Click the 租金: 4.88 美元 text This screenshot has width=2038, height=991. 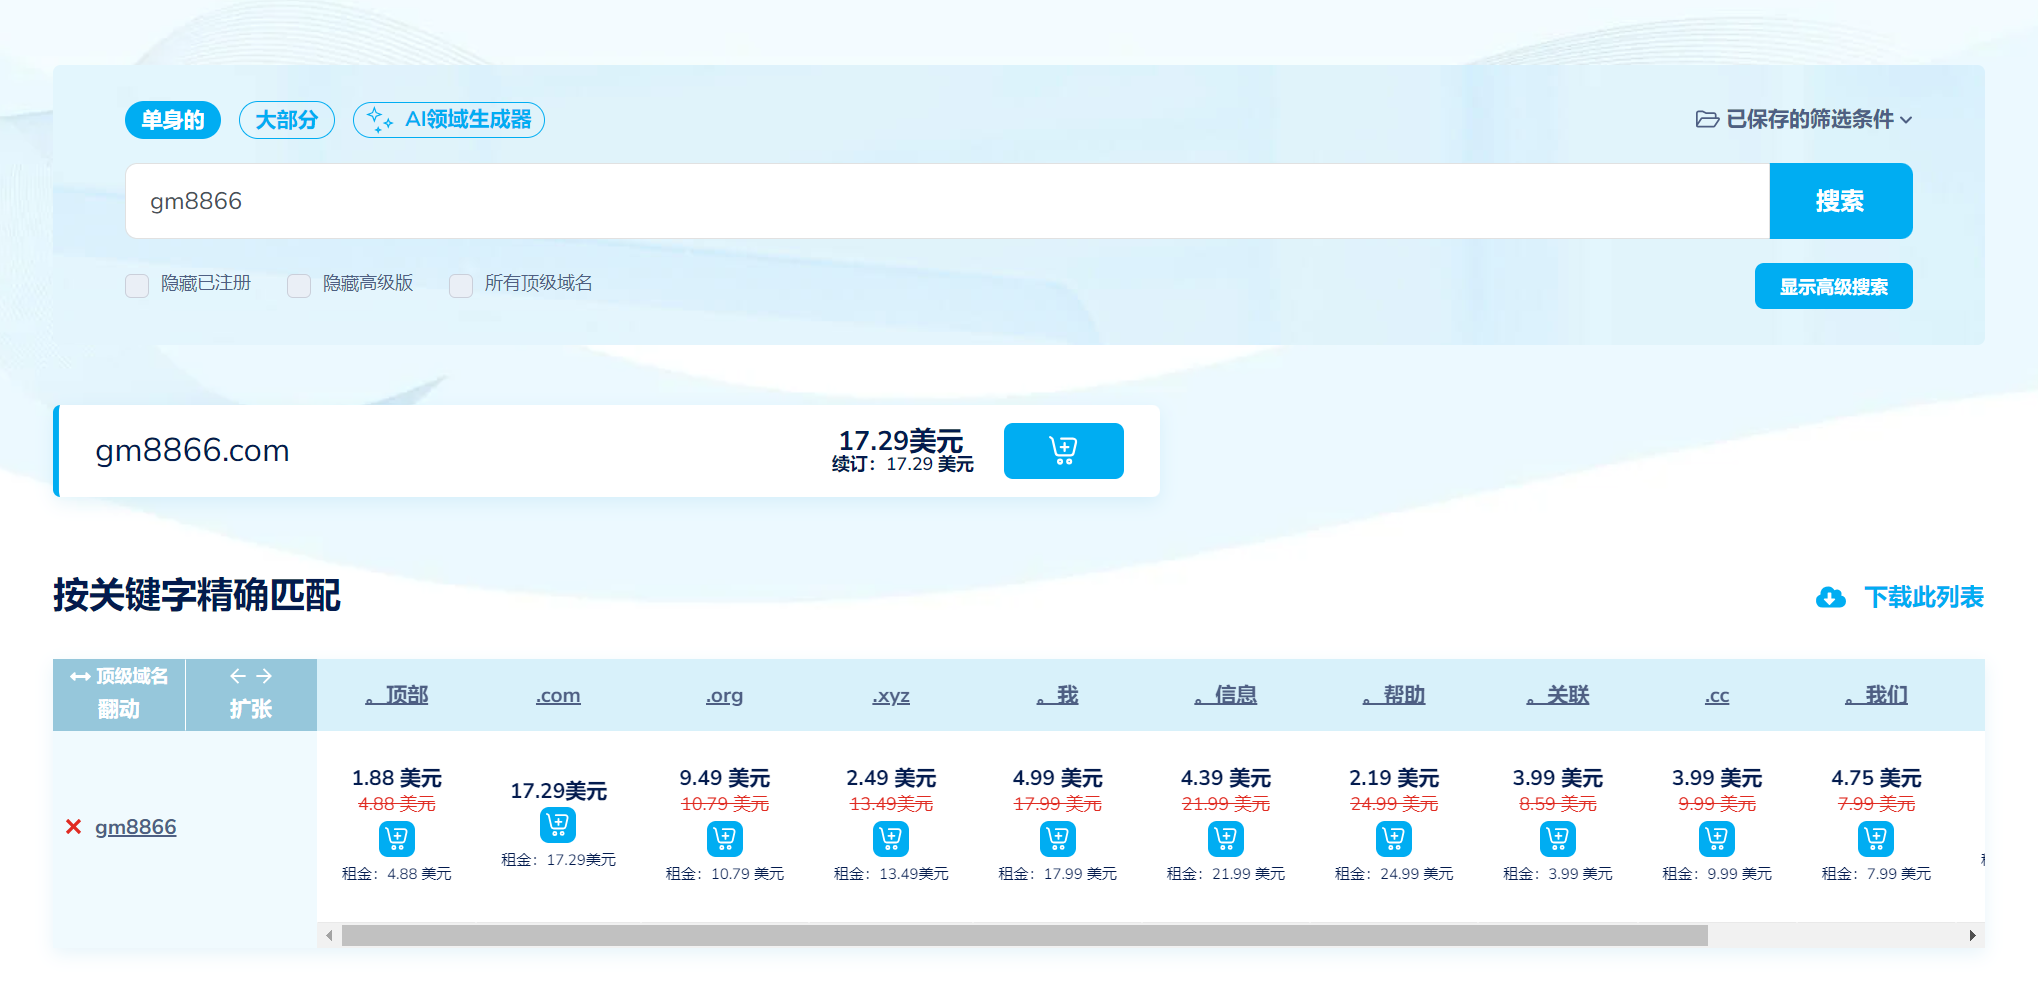tap(397, 874)
